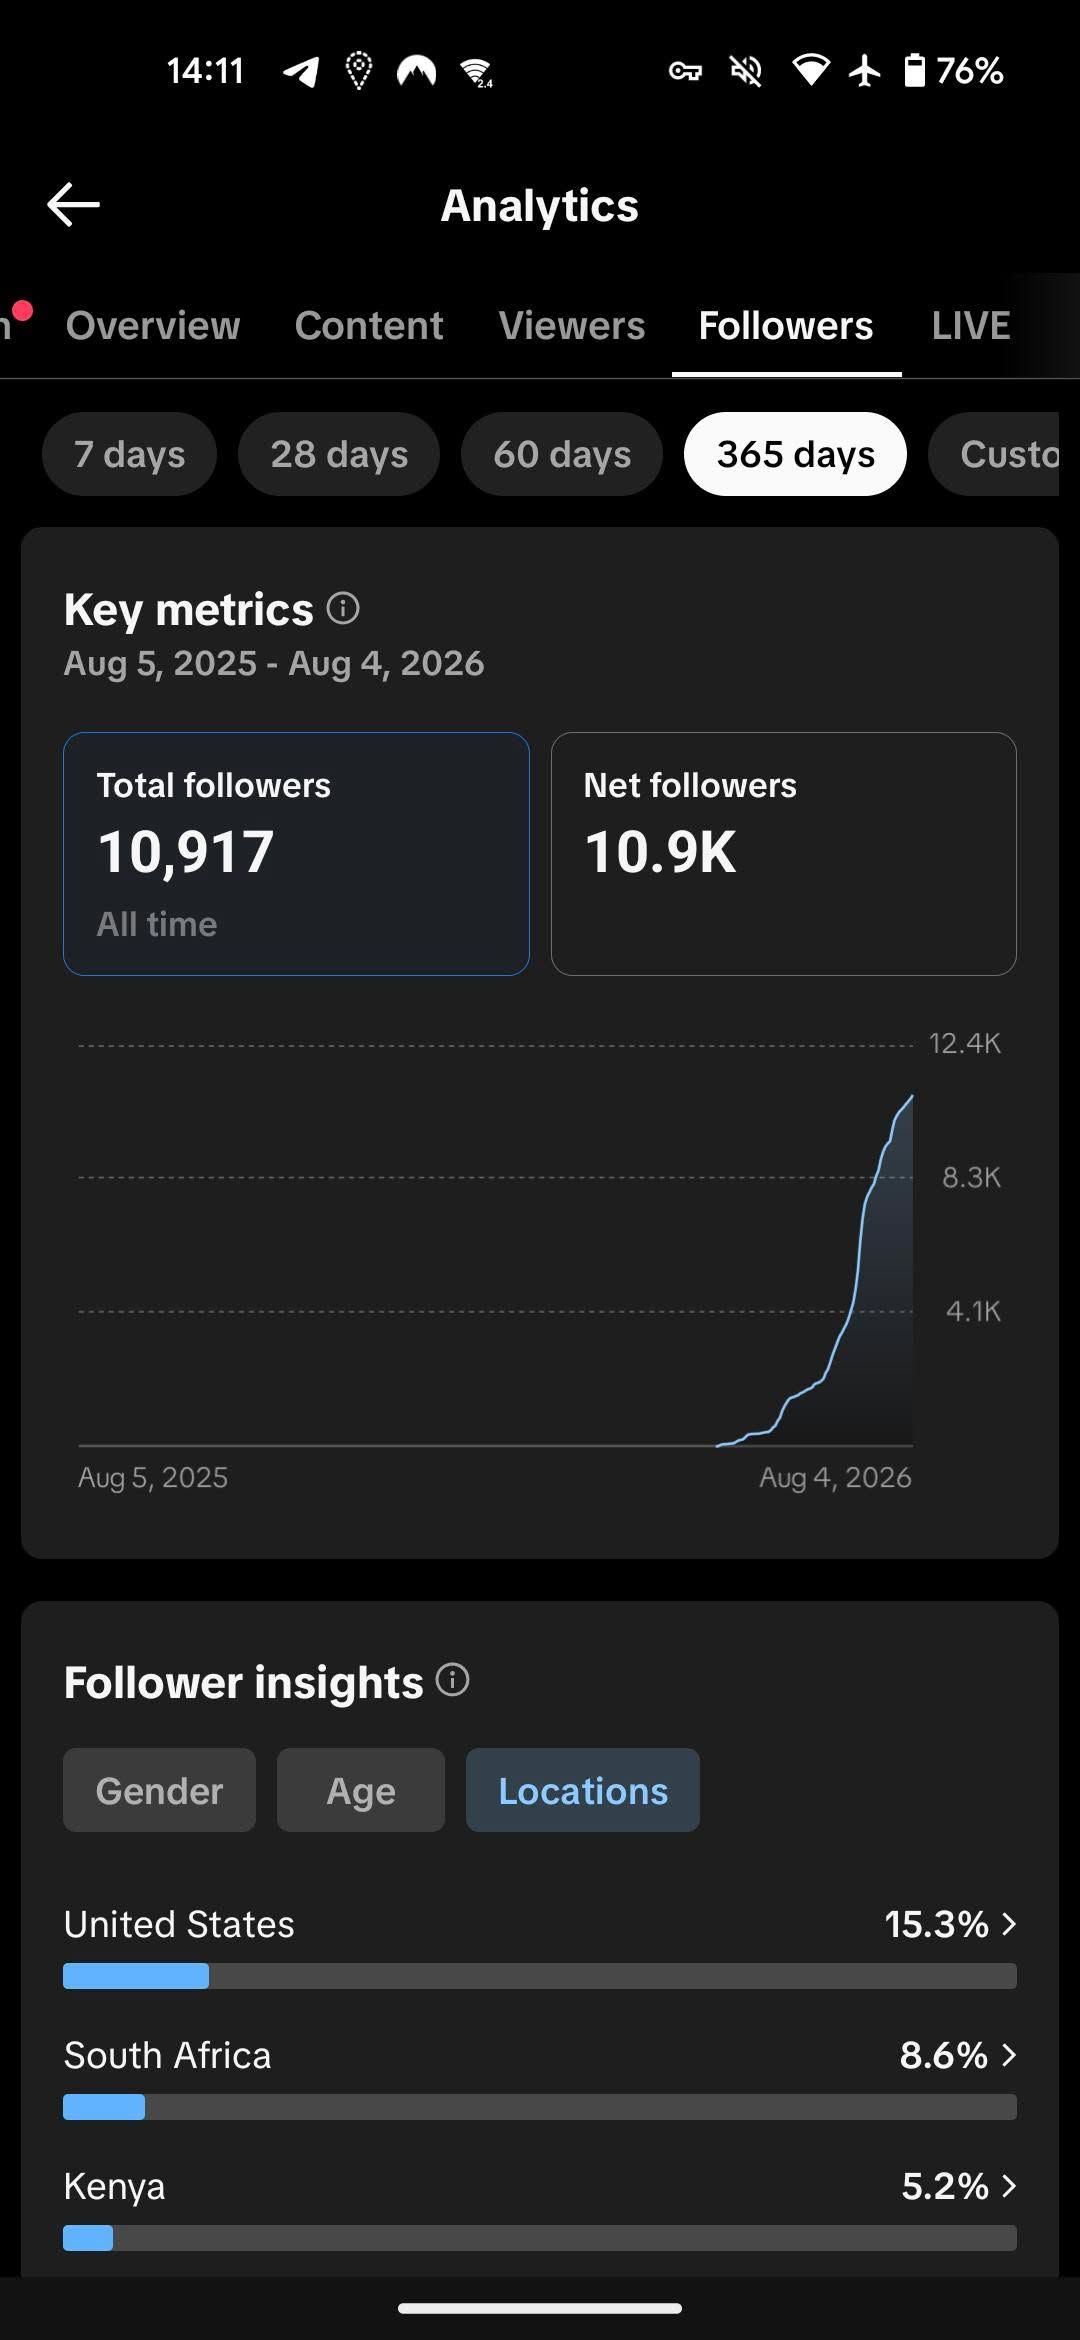1080x2340 pixels.
Task: Switch to the Viewers tab
Action: [572, 326]
